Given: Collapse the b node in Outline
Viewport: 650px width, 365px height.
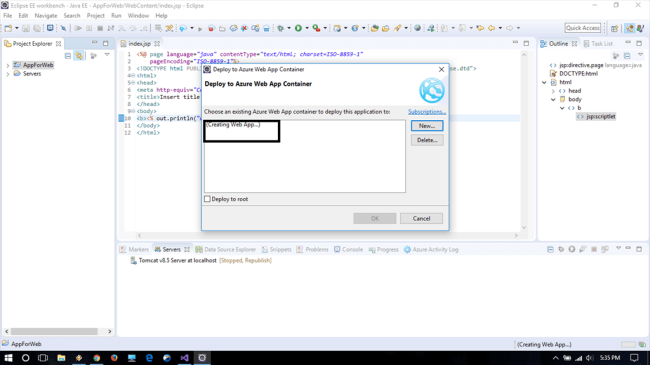Looking at the screenshot, I should [x=562, y=108].
